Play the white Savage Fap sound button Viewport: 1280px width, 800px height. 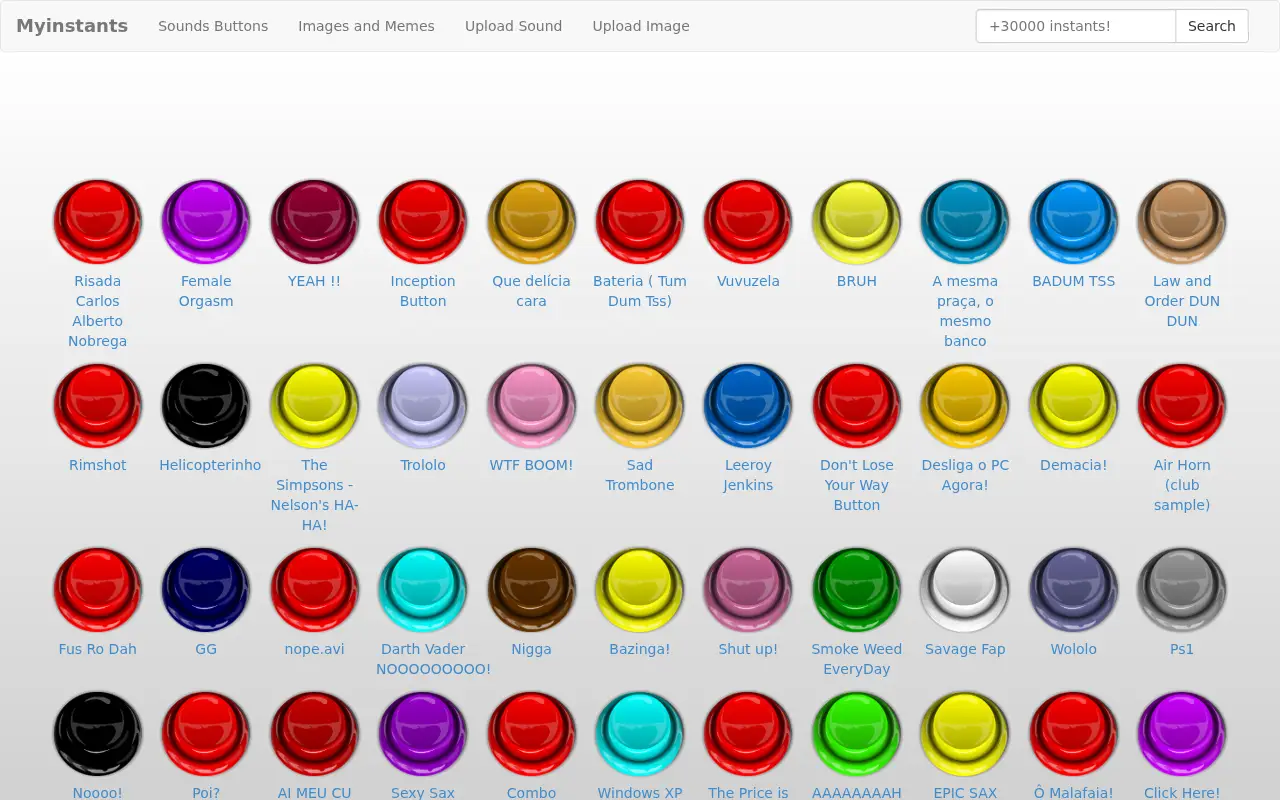(x=965, y=590)
